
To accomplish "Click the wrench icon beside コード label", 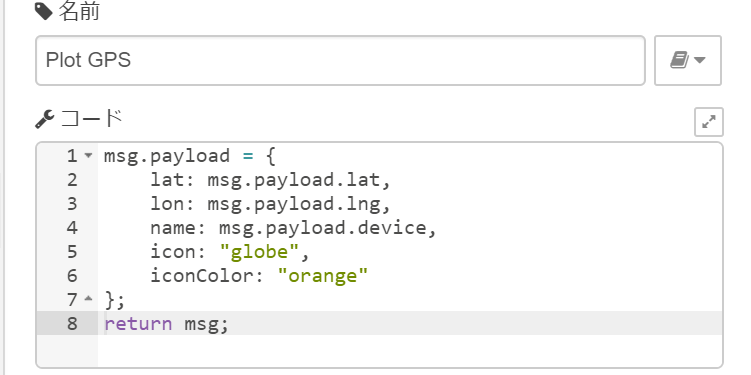I will (x=45, y=119).
